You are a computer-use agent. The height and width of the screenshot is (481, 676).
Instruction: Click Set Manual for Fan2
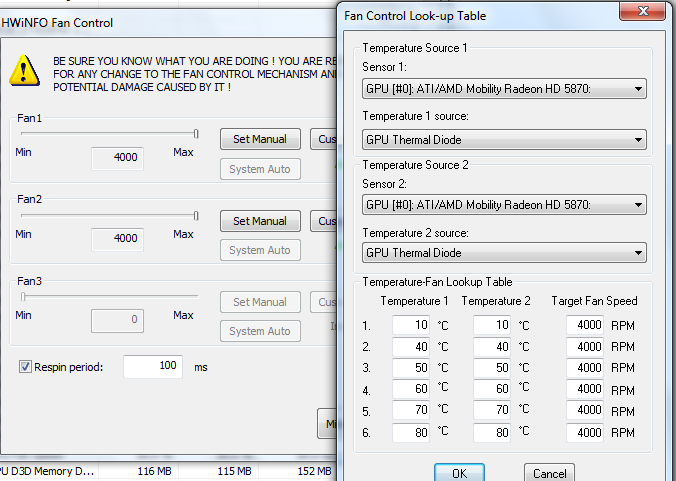tap(260, 221)
